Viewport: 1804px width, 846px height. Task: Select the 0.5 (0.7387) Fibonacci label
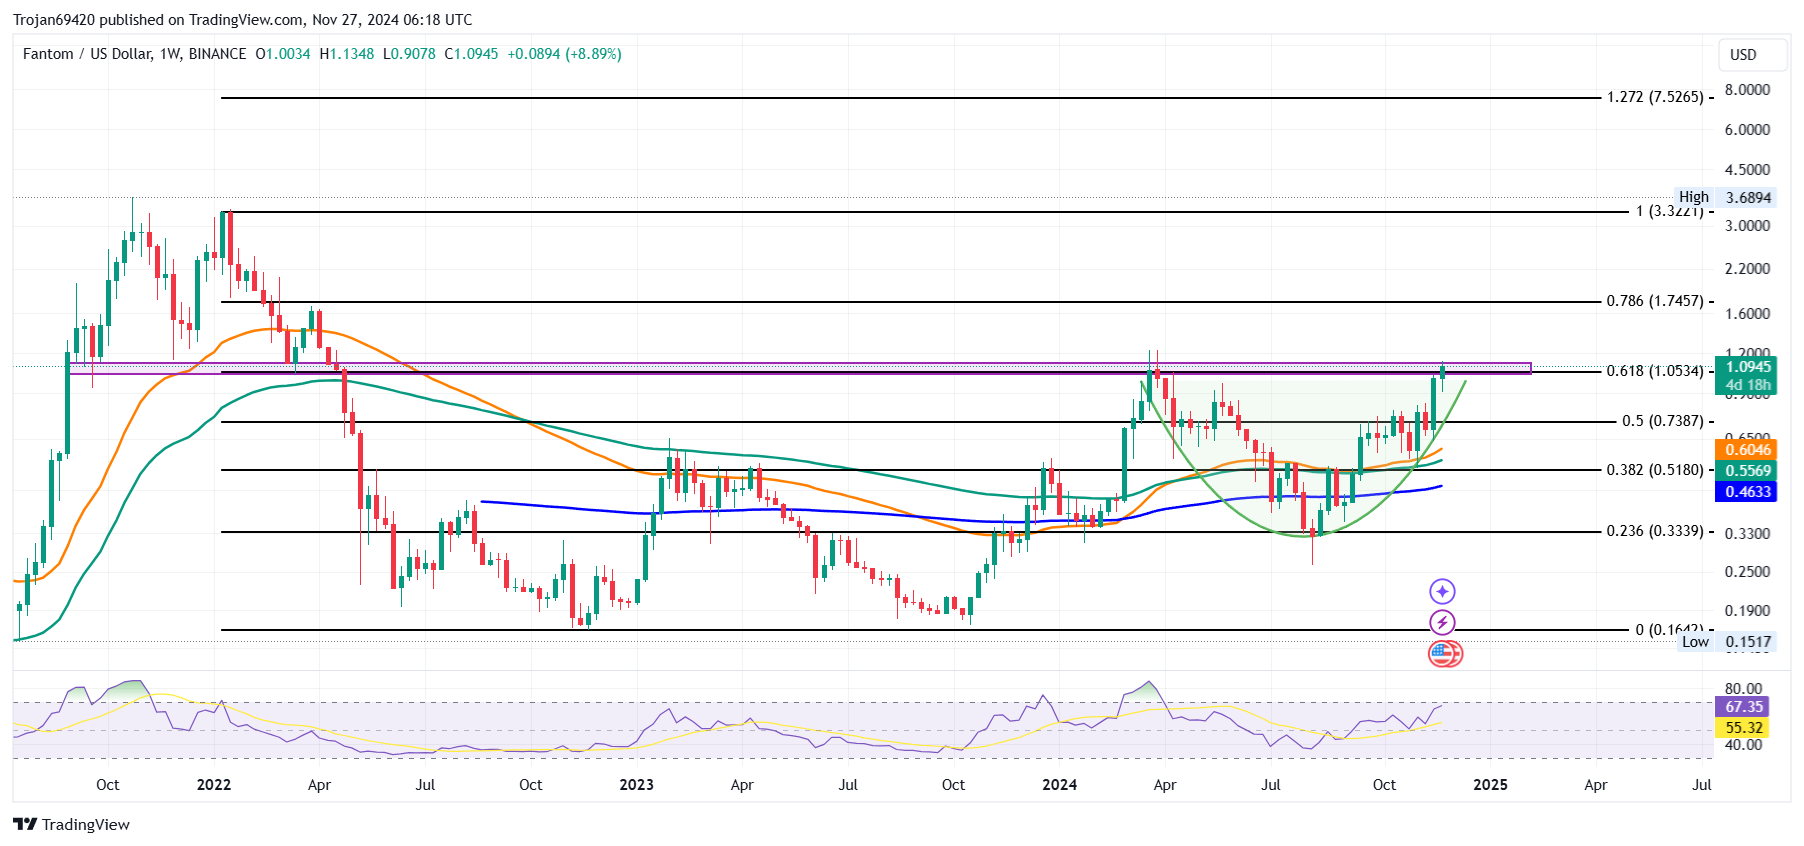[1662, 421]
